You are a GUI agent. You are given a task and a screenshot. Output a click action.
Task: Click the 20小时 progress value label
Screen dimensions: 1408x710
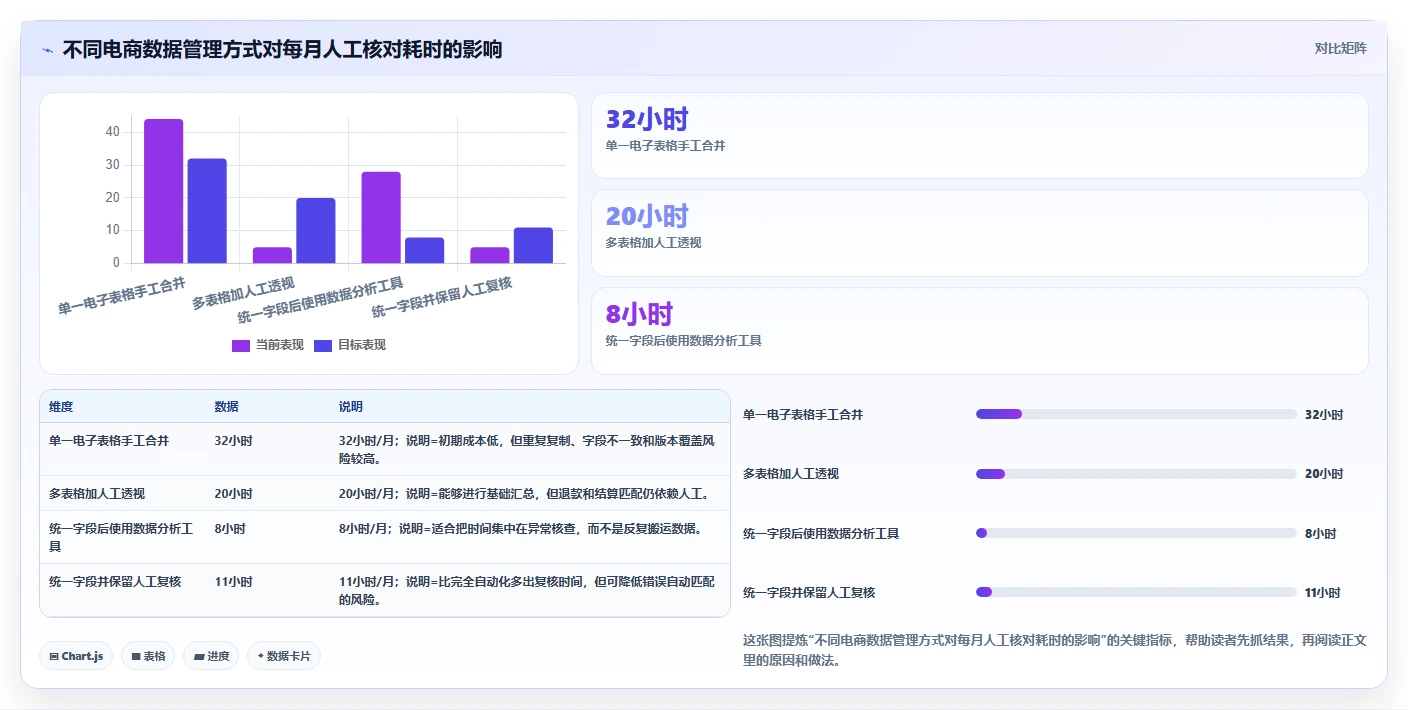point(1324,474)
